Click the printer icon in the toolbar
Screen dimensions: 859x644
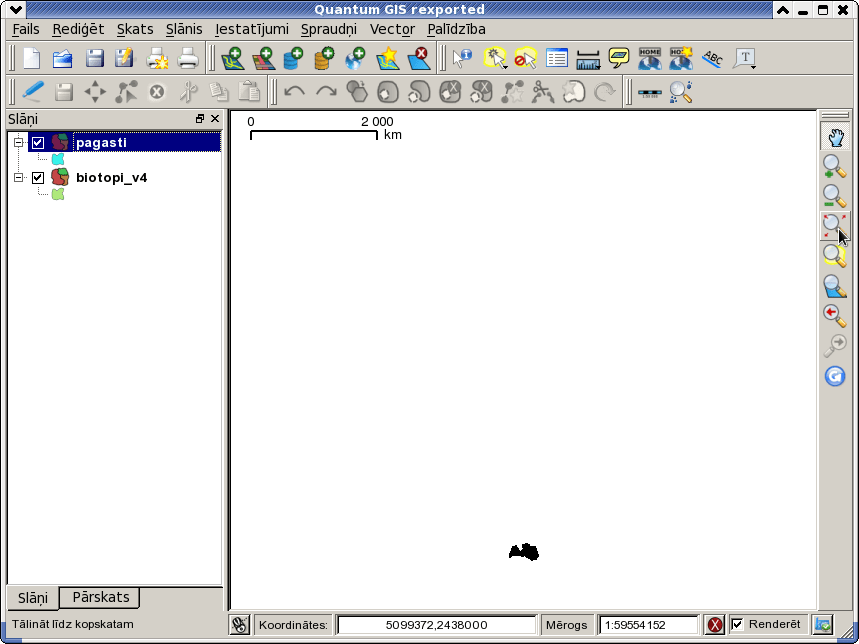click(x=188, y=58)
